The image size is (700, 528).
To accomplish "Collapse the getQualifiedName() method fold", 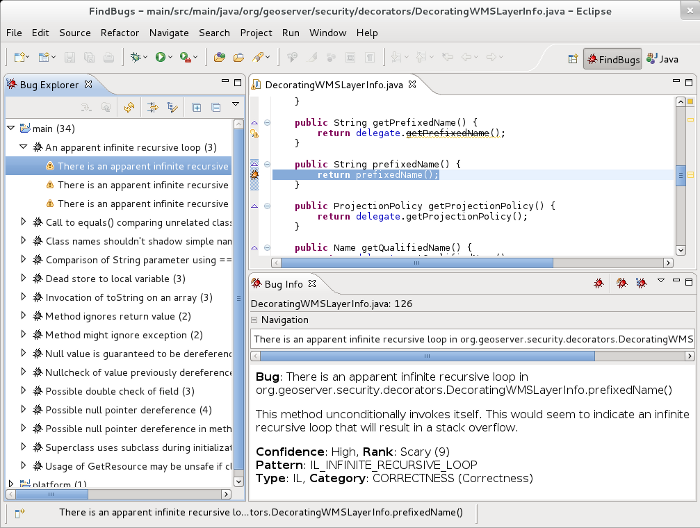I will click(267, 247).
